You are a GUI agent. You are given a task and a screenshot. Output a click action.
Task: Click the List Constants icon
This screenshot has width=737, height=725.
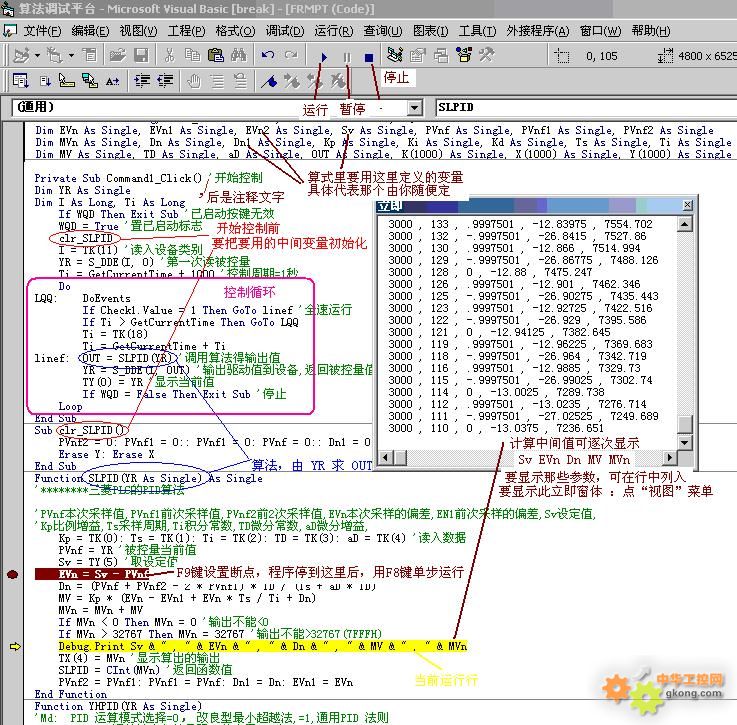[45, 81]
